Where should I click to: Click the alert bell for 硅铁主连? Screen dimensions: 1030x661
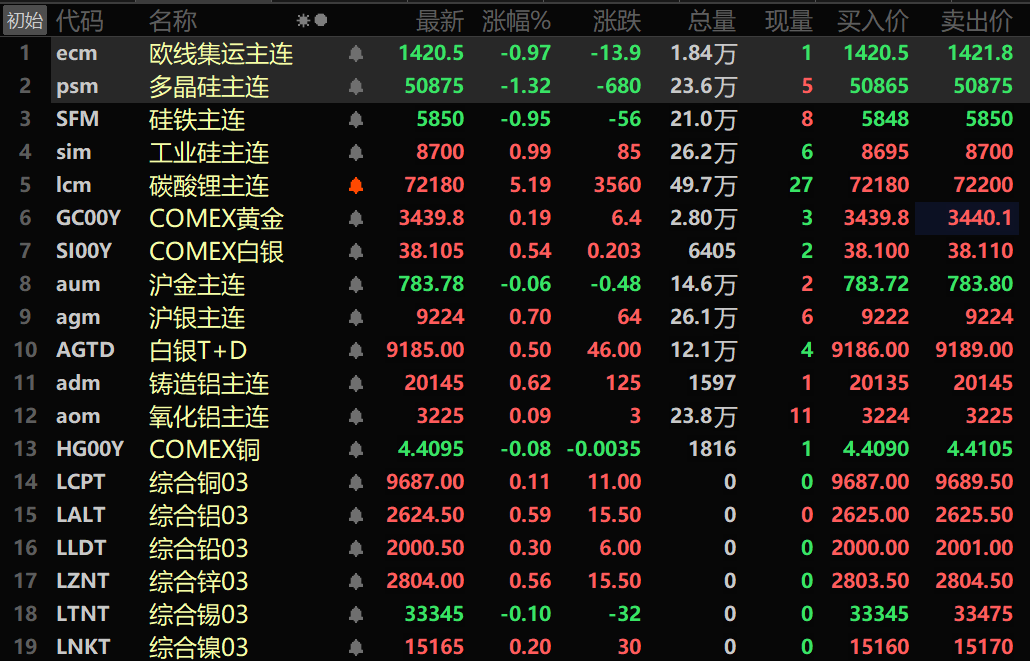(x=356, y=120)
